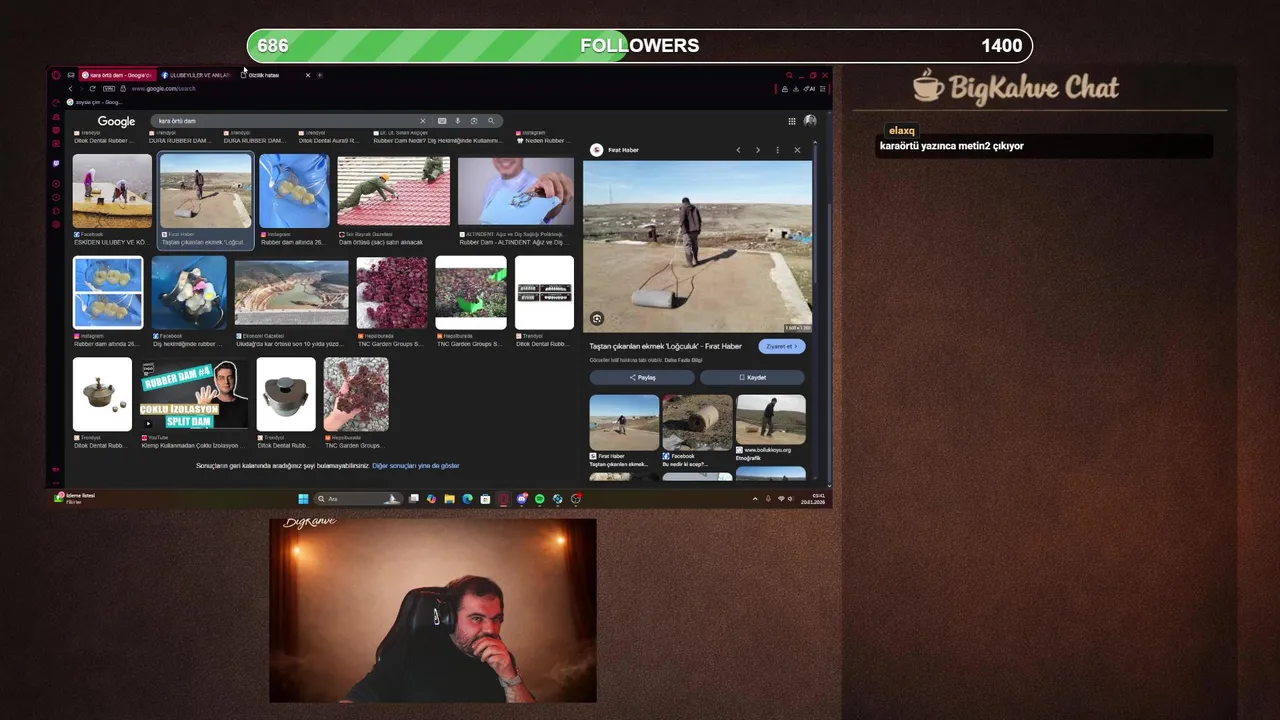Viewport: 1280px width, 720px height.
Task: Search by image with the Lens icon
Action: 474,121
